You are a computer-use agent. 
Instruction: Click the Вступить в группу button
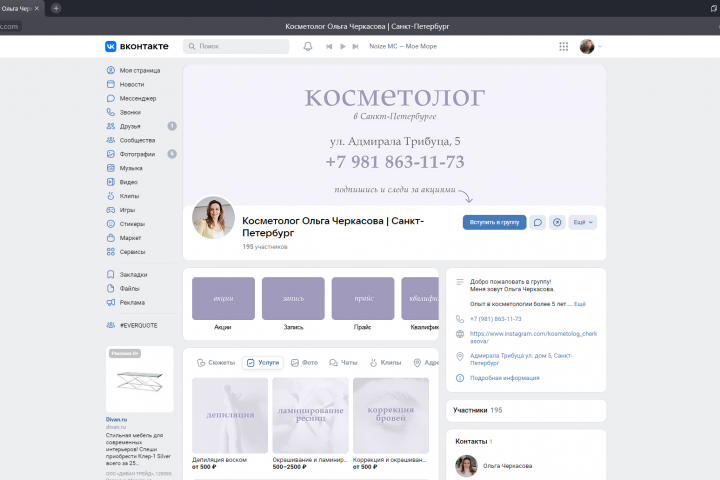click(494, 222)
